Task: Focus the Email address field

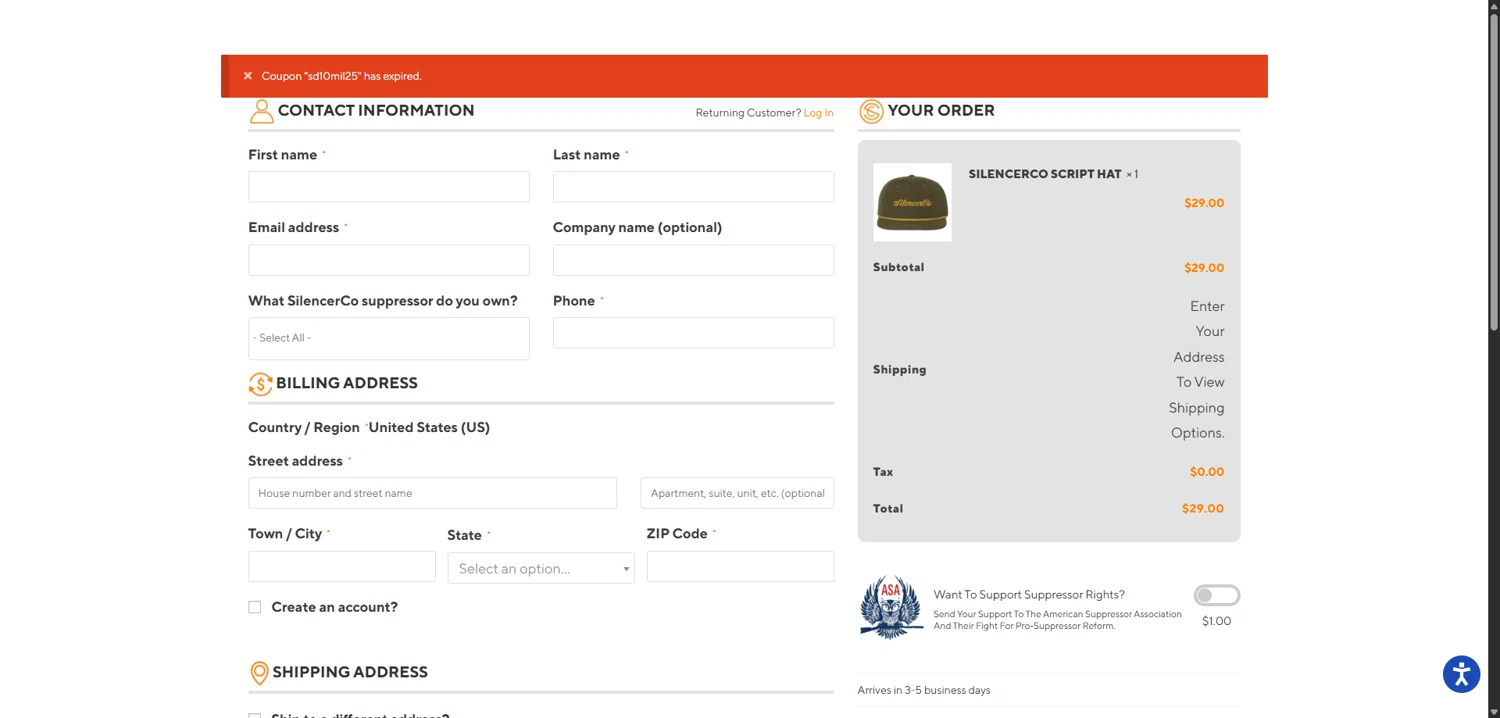Action: point(389,260)
